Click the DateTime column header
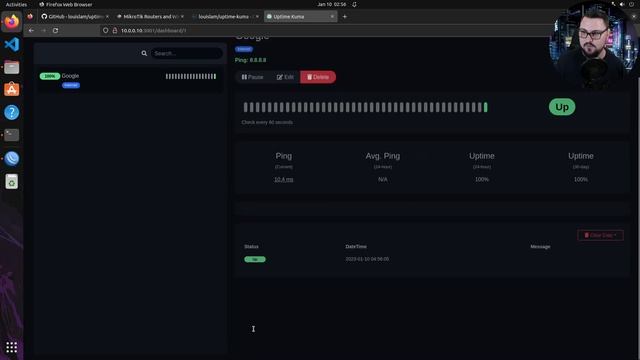 pos(356,247)
